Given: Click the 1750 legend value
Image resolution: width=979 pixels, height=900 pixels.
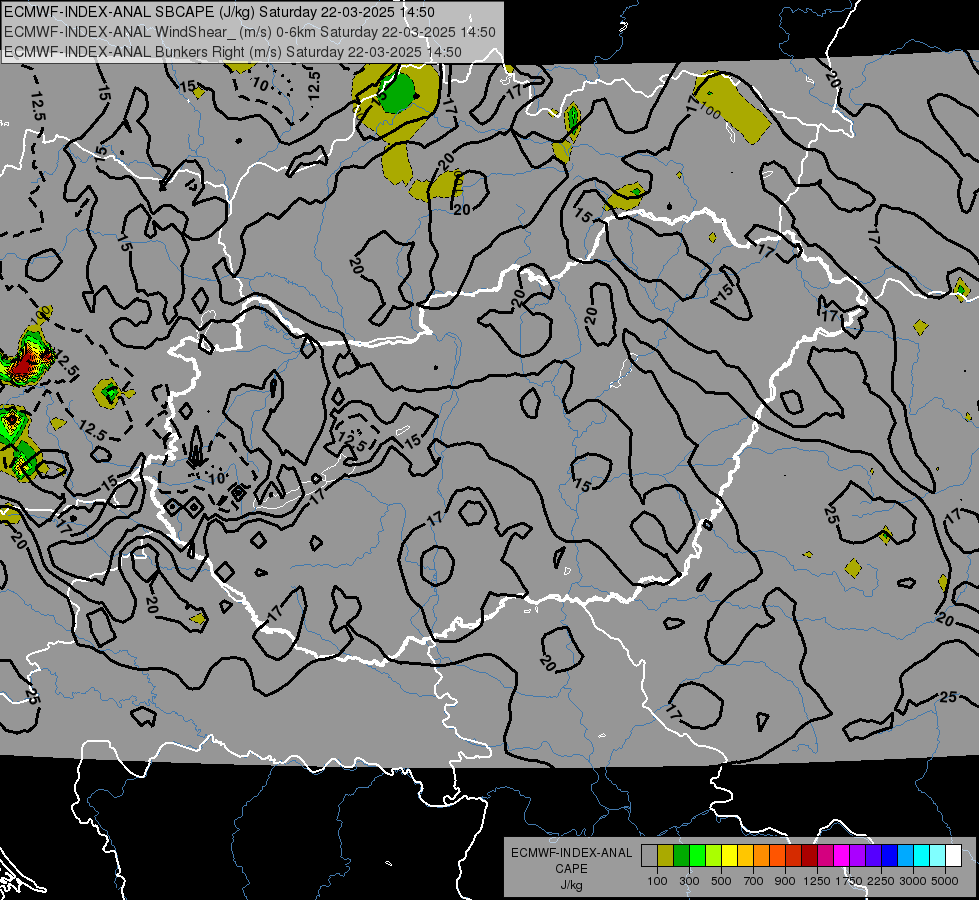Looking at the screenshot, I should [849, 881].
